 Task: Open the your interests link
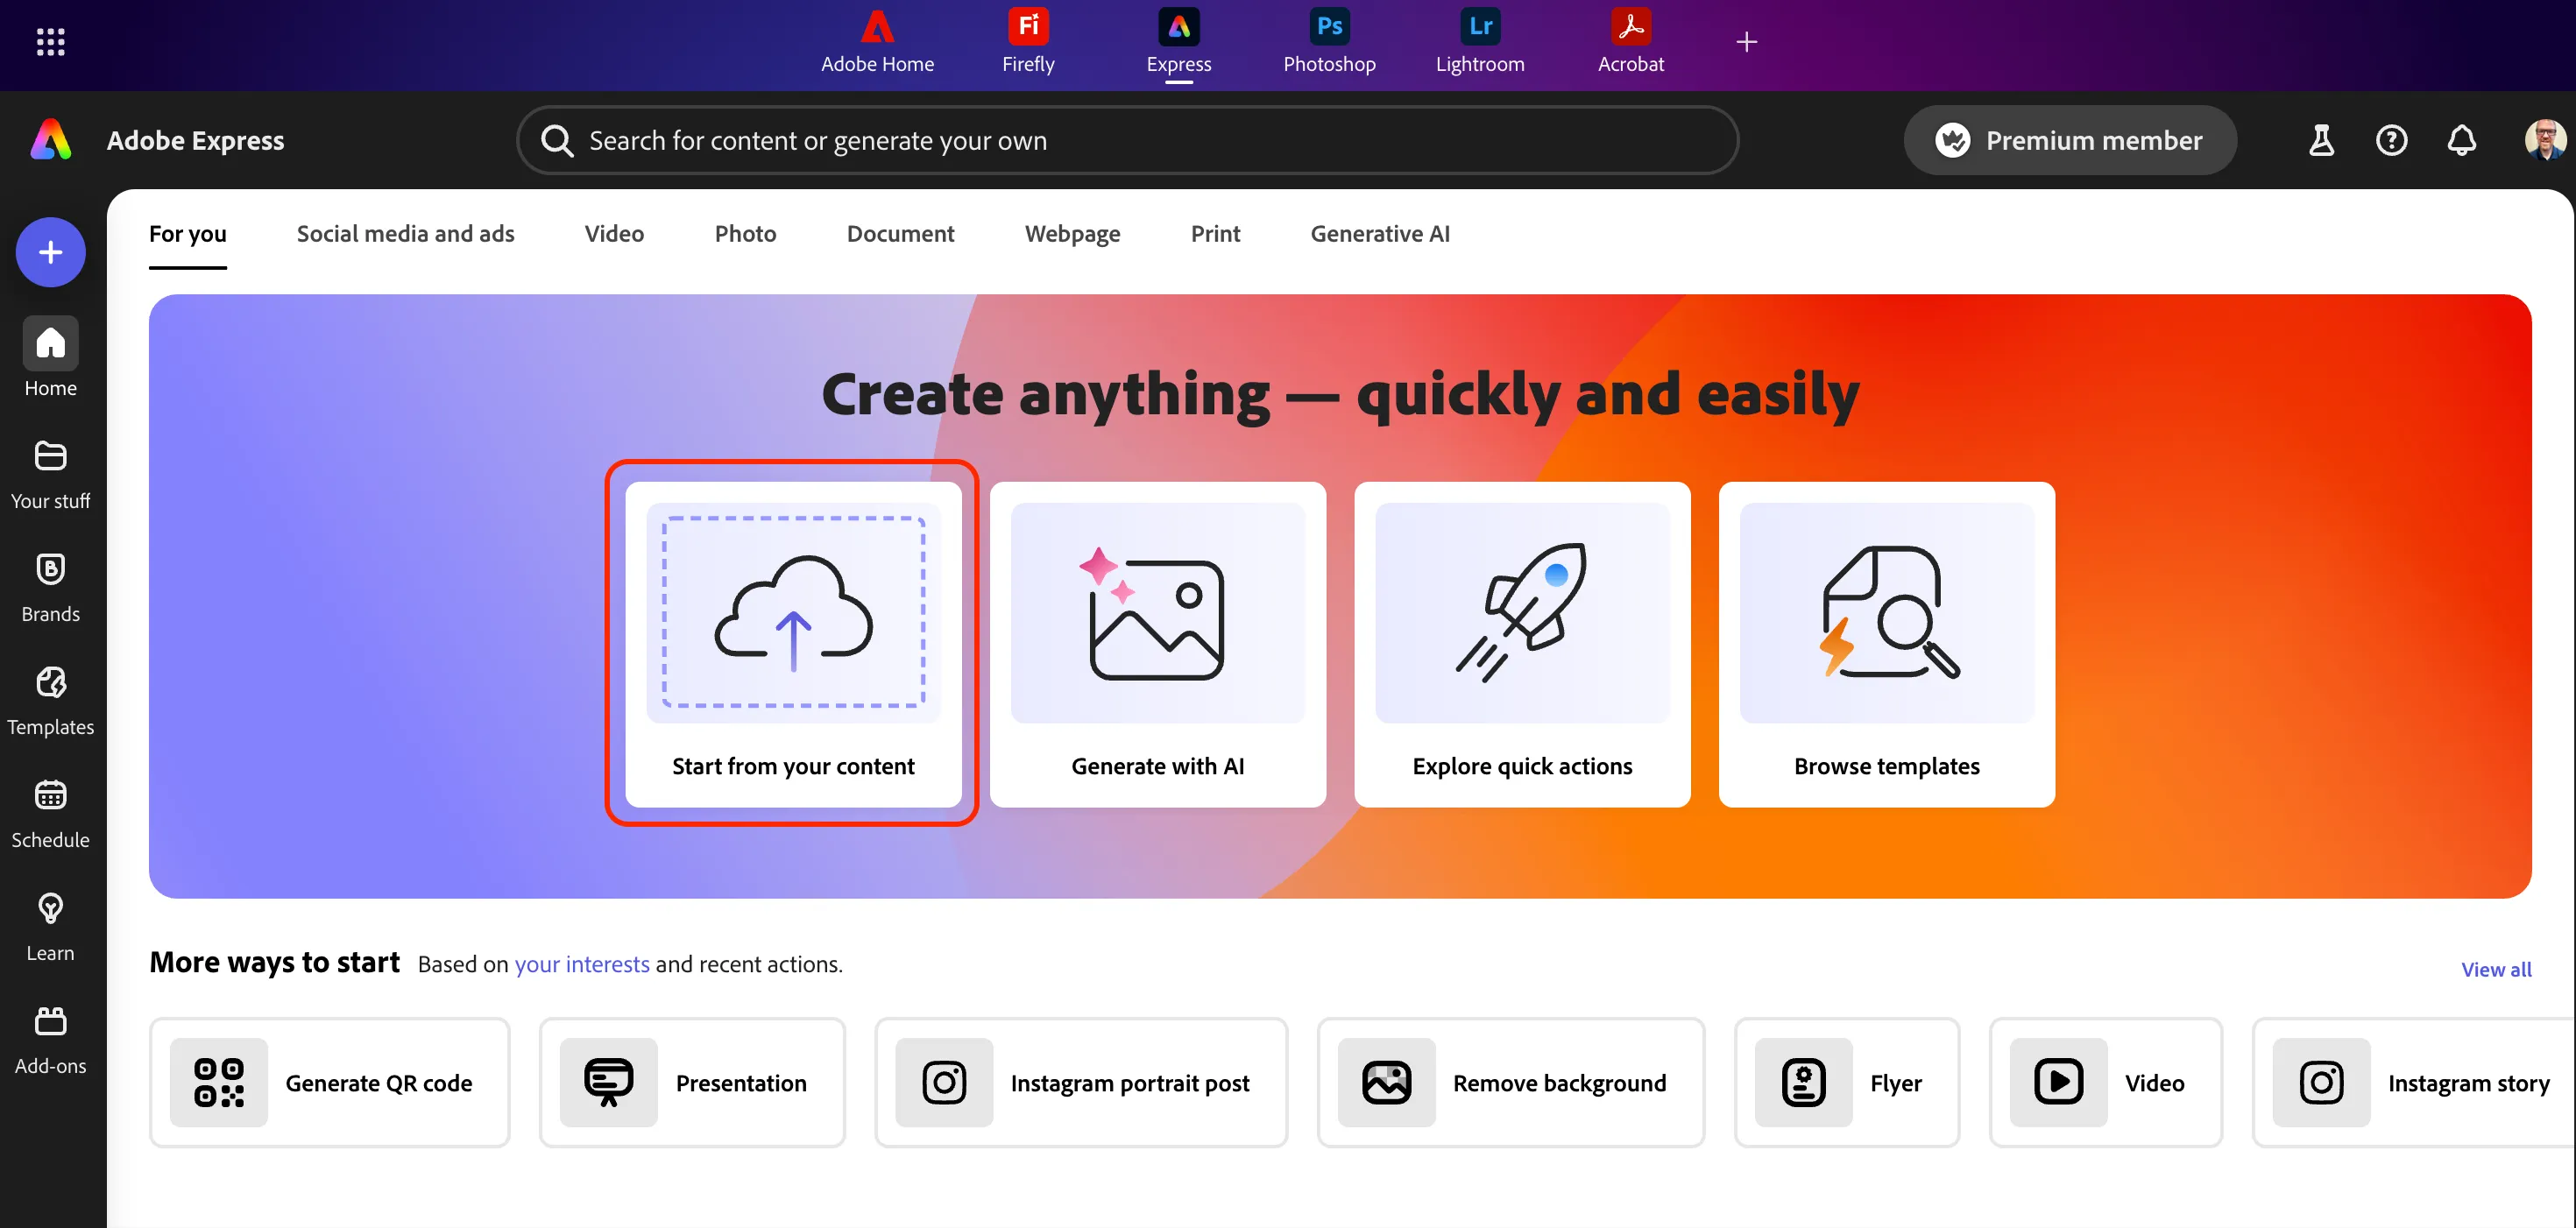pyautogui.click(x=582, y=964)
